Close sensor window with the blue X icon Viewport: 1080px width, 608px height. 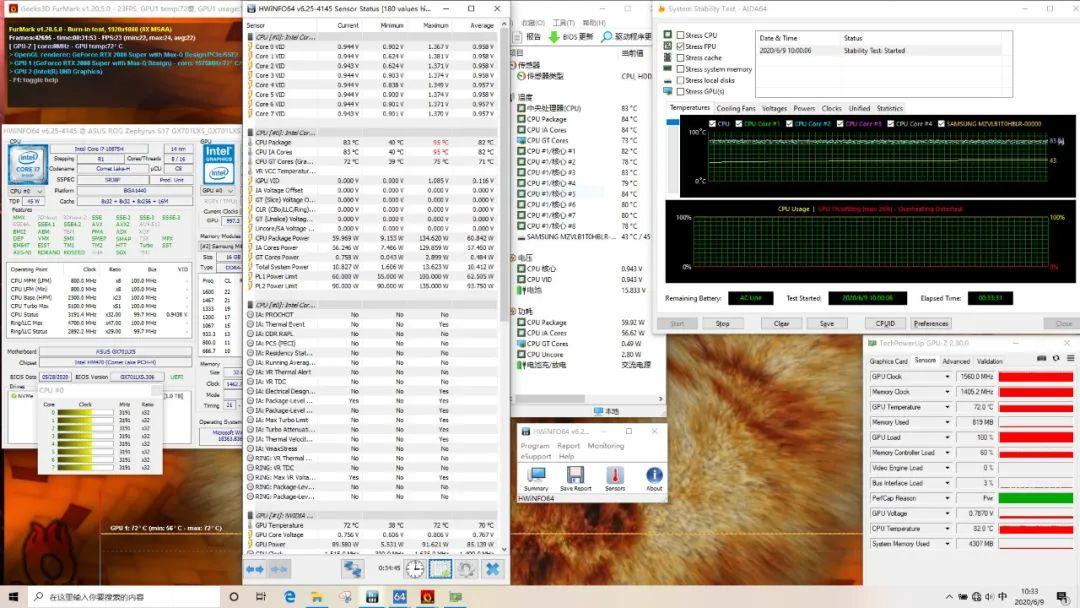click(492, 568)
